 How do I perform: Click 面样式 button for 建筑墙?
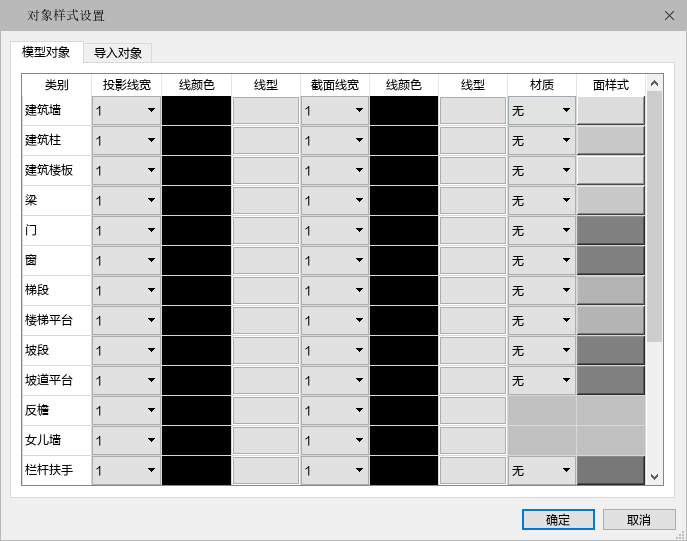[x=611, y=110]
